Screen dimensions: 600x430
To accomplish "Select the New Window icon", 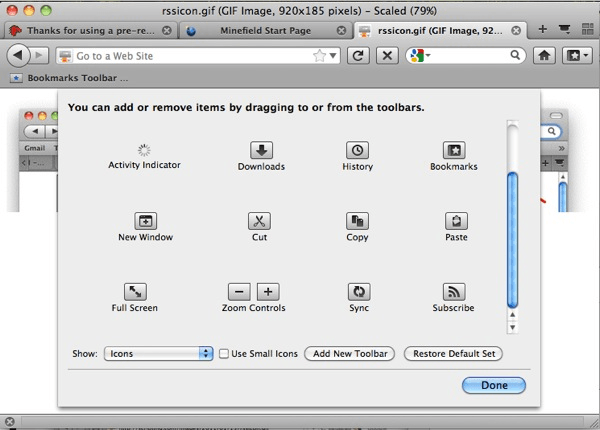I will pos(145,221).
